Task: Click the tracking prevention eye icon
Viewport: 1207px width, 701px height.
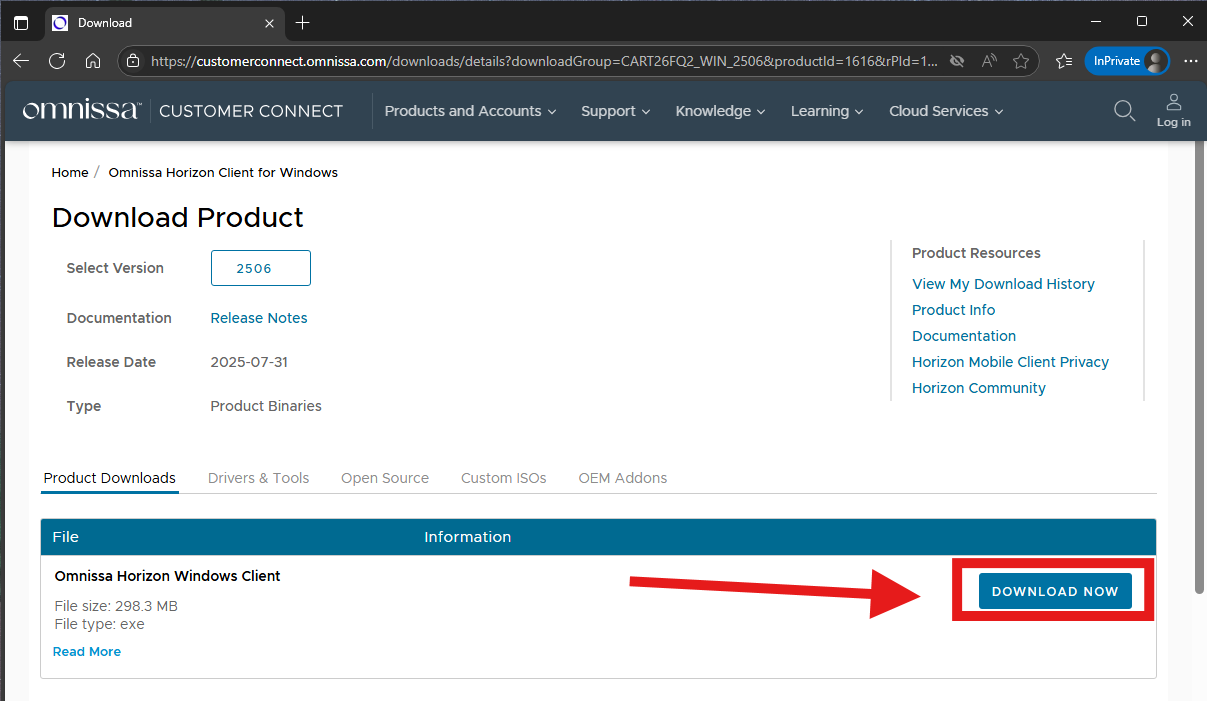Action: point(957,61)
